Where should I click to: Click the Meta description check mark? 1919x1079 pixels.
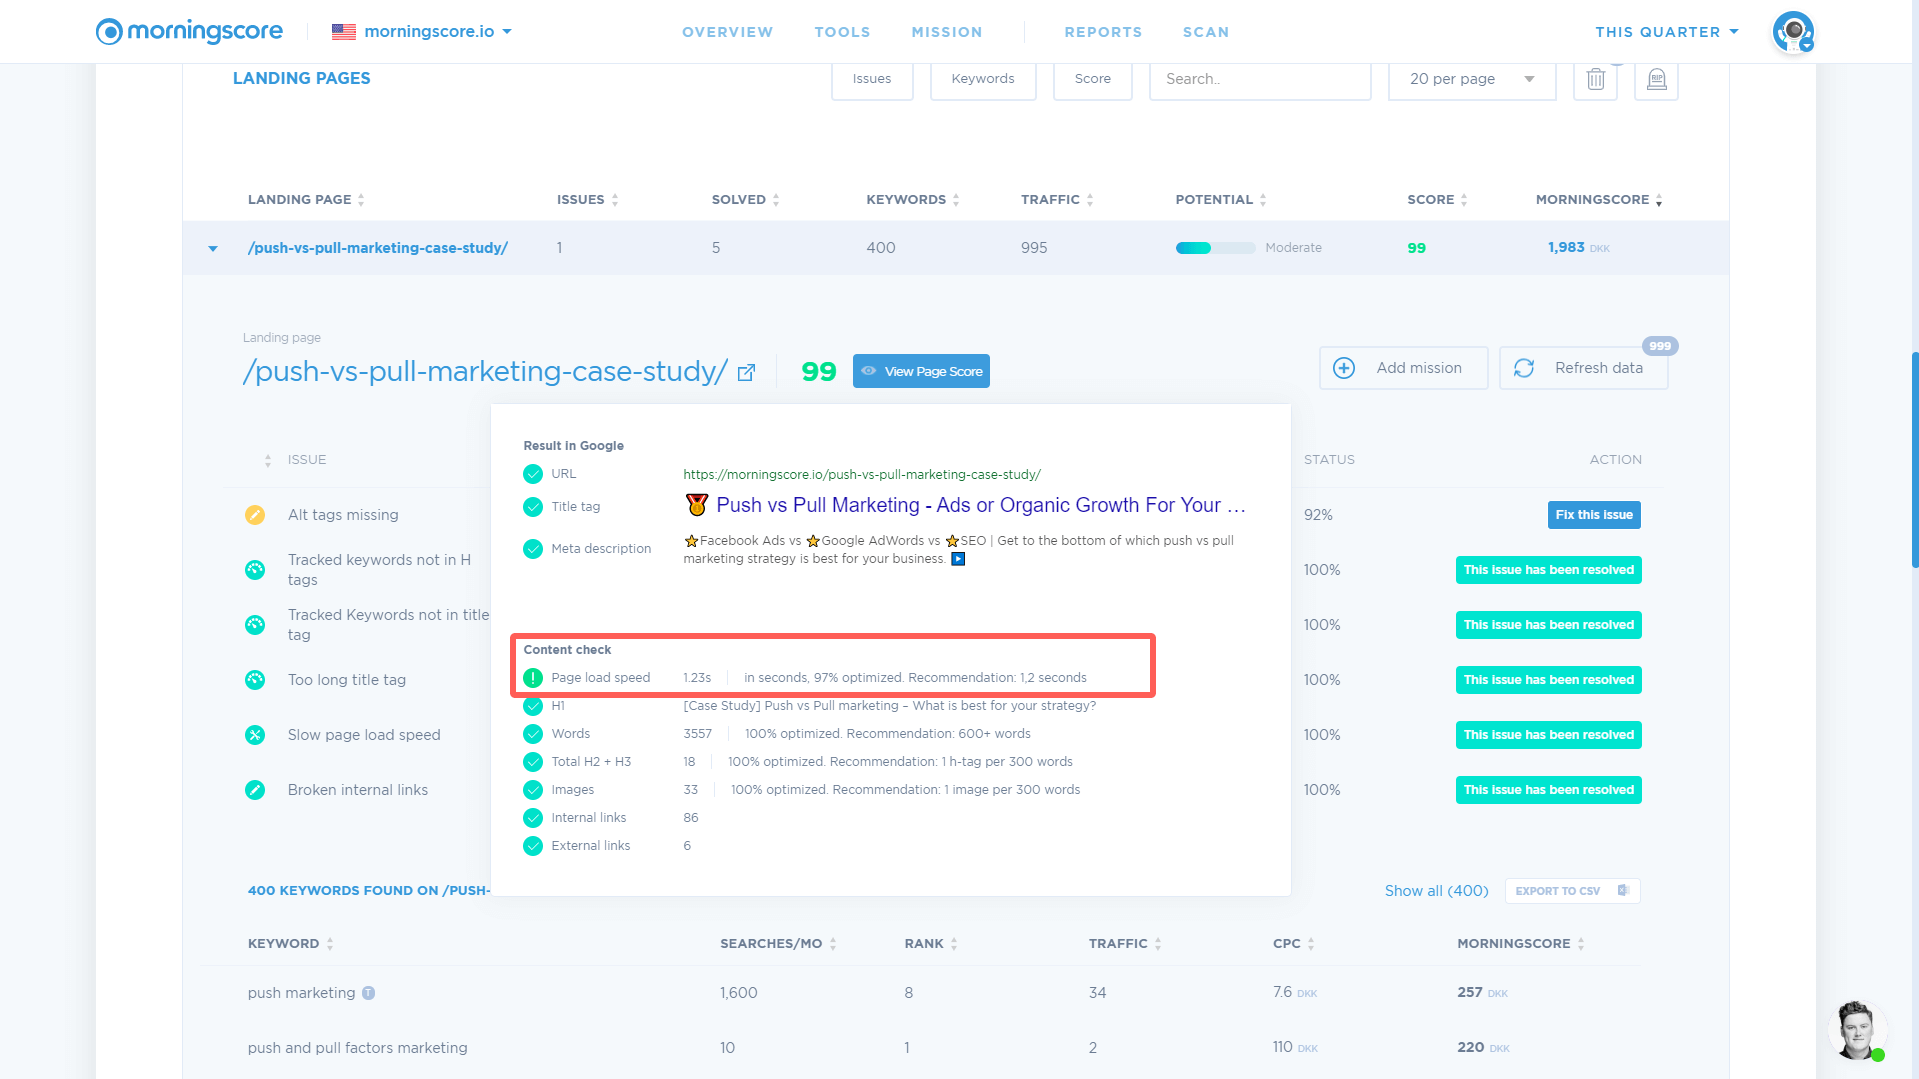tap(533, 549)
